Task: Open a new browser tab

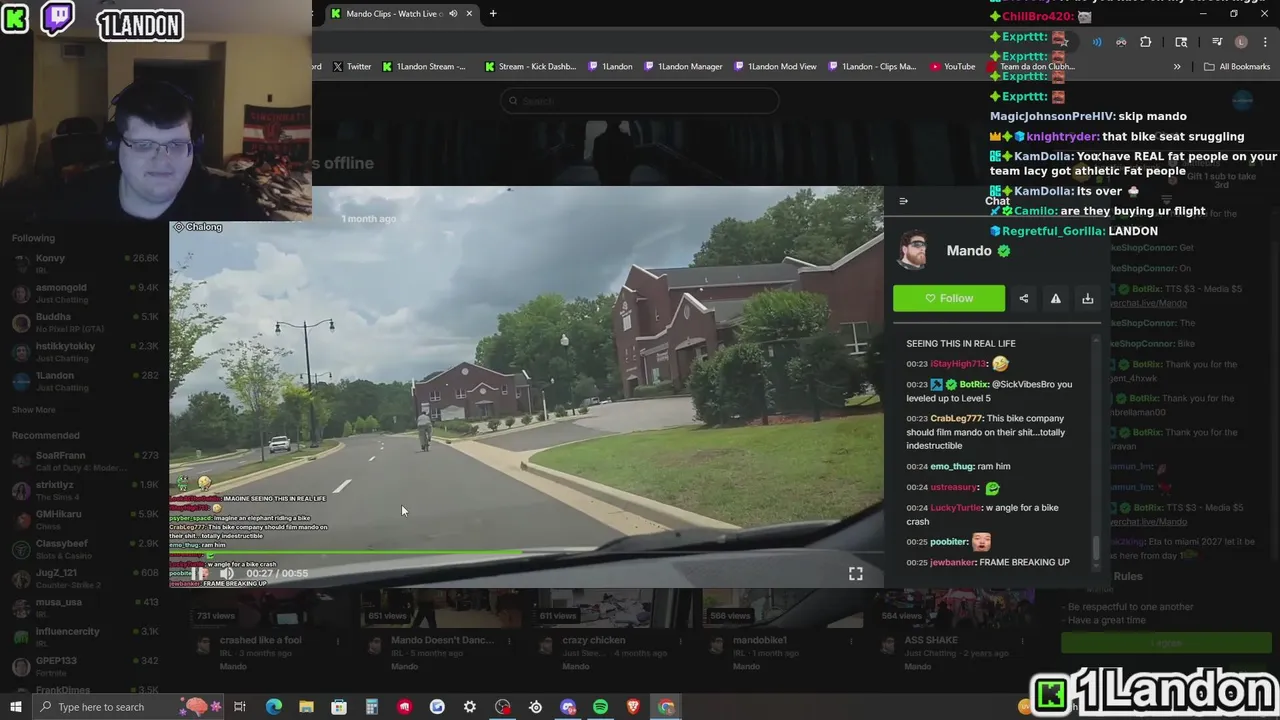Action: tap(493, 13)
